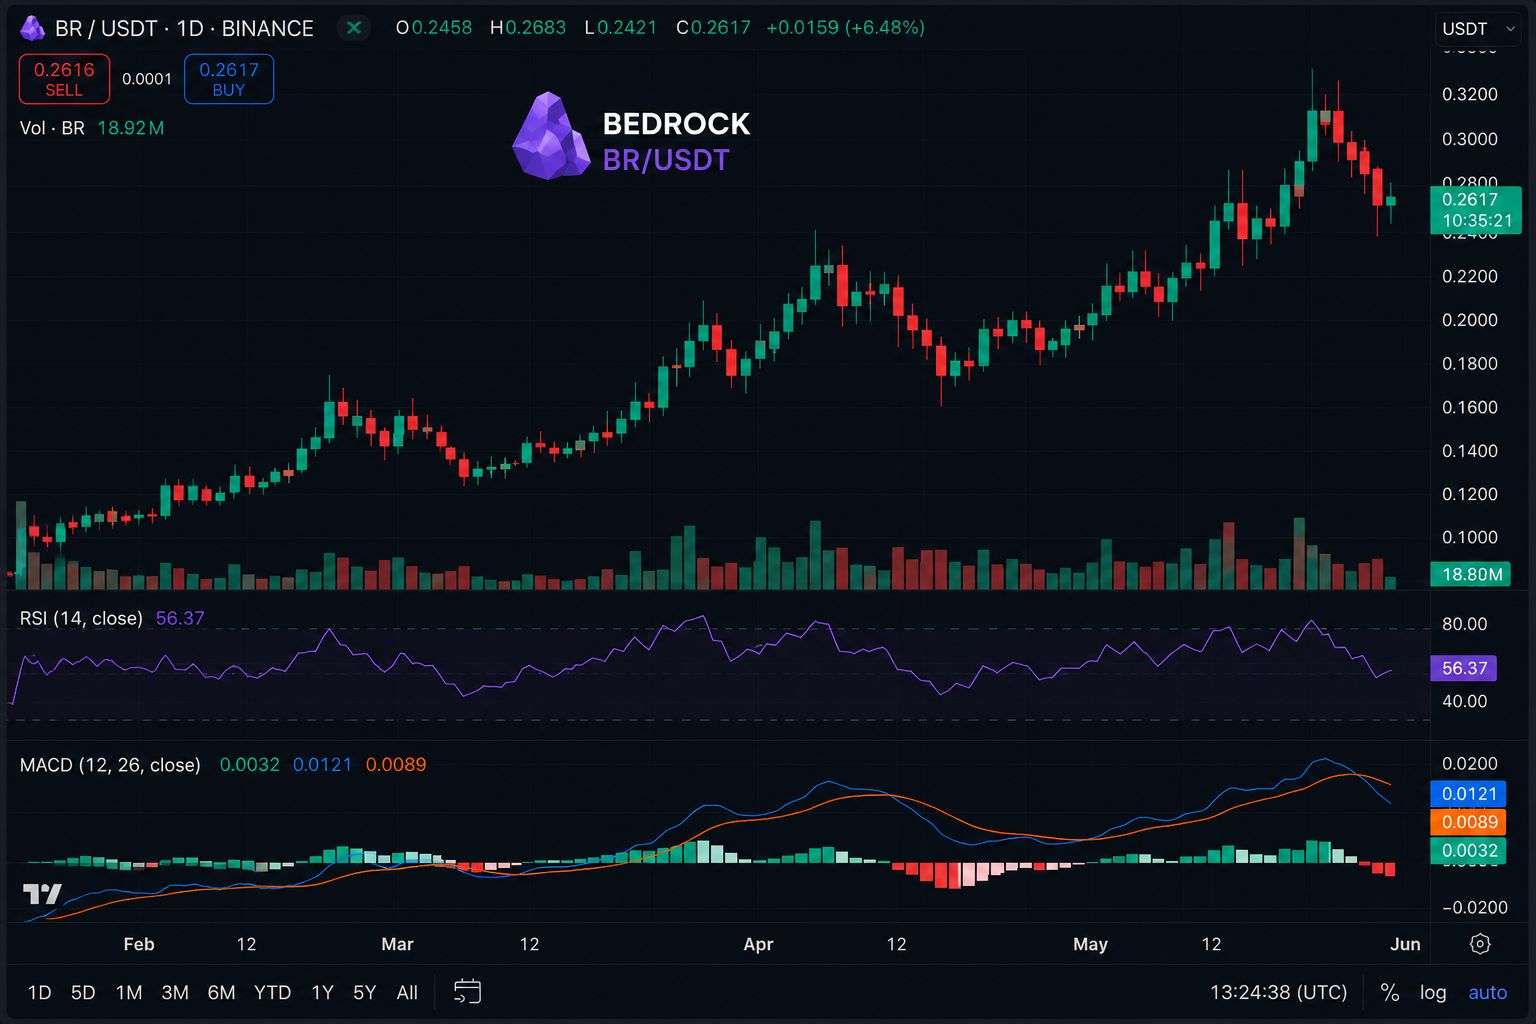Viewport: 1536px width, 1024px height.
Task: Choose the 6M date range
Action: (221, 992)
